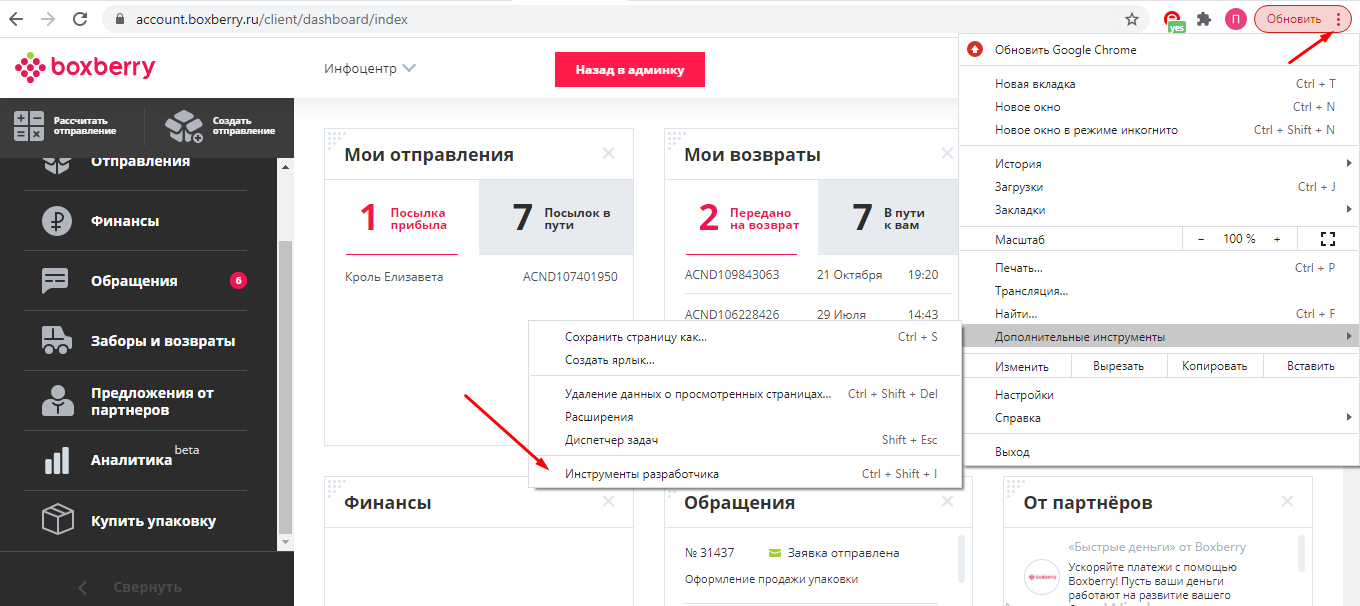
Task: Choose Создать ярлык... in submenu
Action: click(745, 360)
